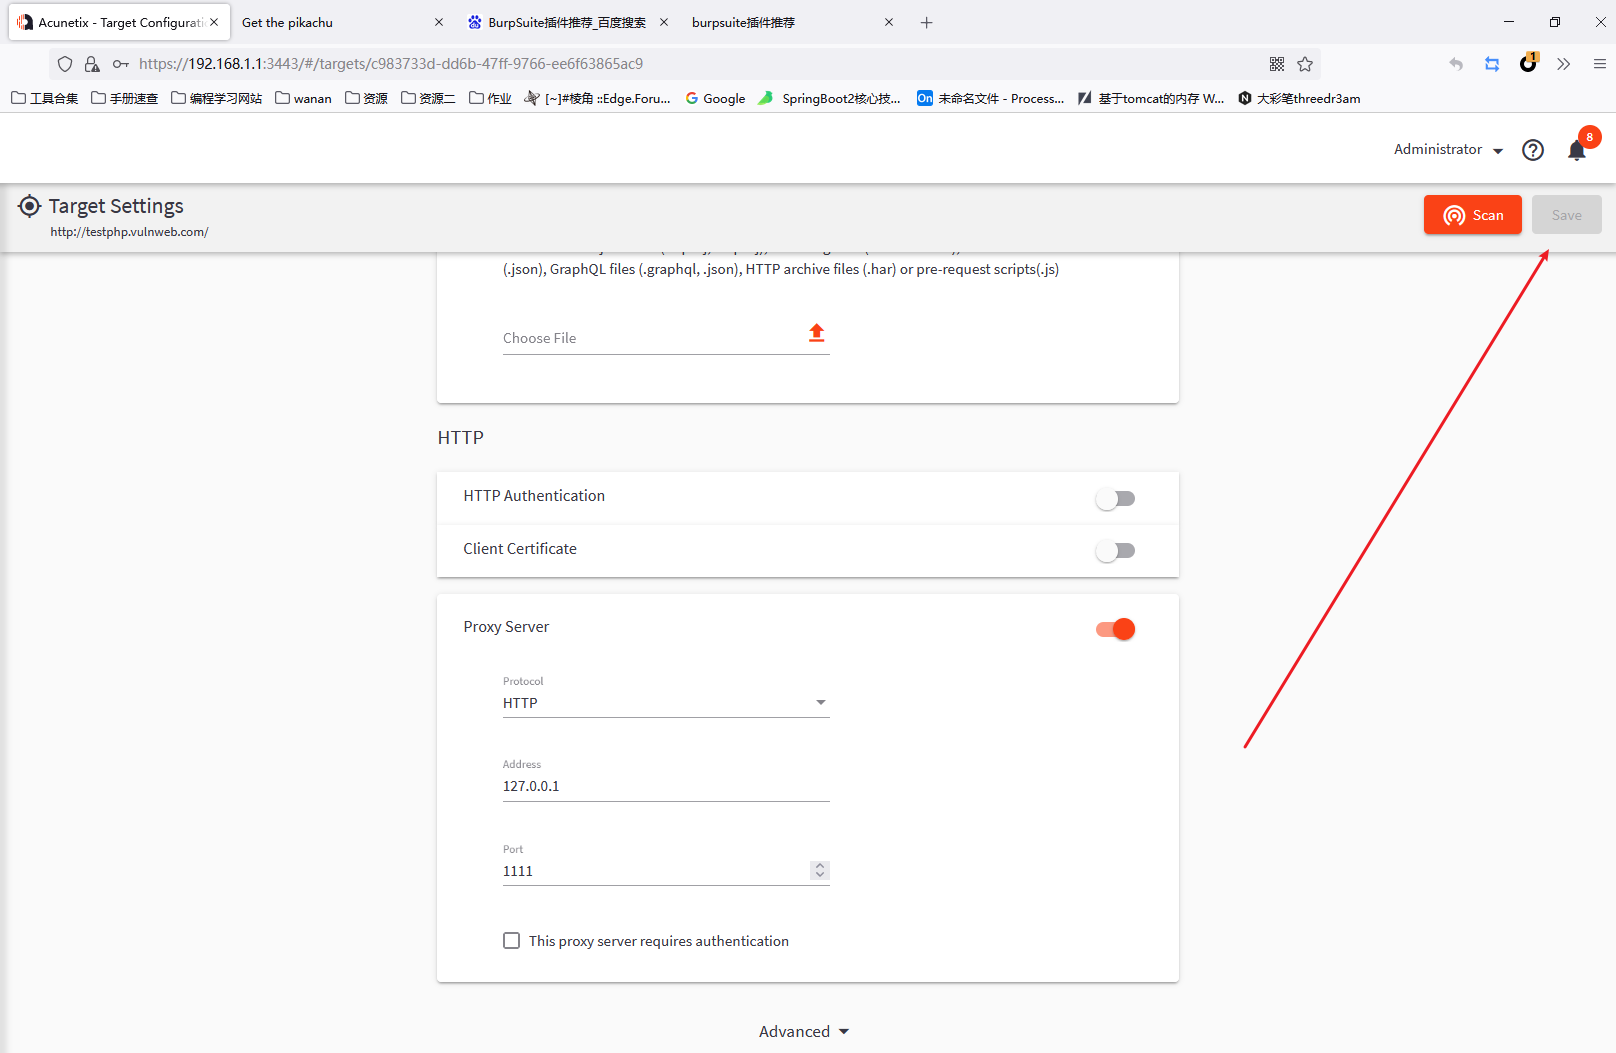Open the Edge.Forum bookmark
Image resolution: width=1616 pixels, height=1053 pixels.
(598, 98)
